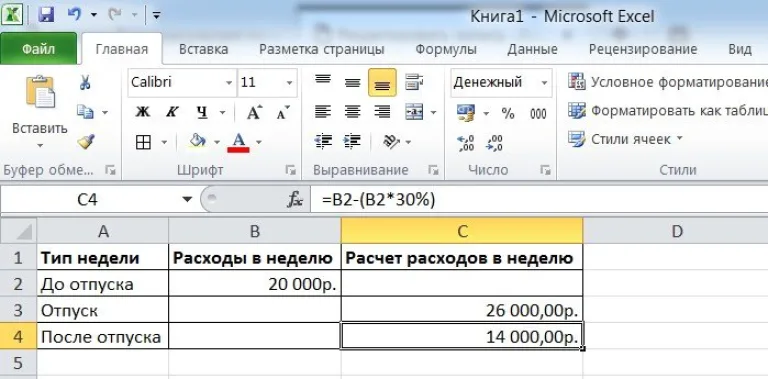Switch to the Вставка tab
The height and width of the screenshot is (379, 768).
203,49
